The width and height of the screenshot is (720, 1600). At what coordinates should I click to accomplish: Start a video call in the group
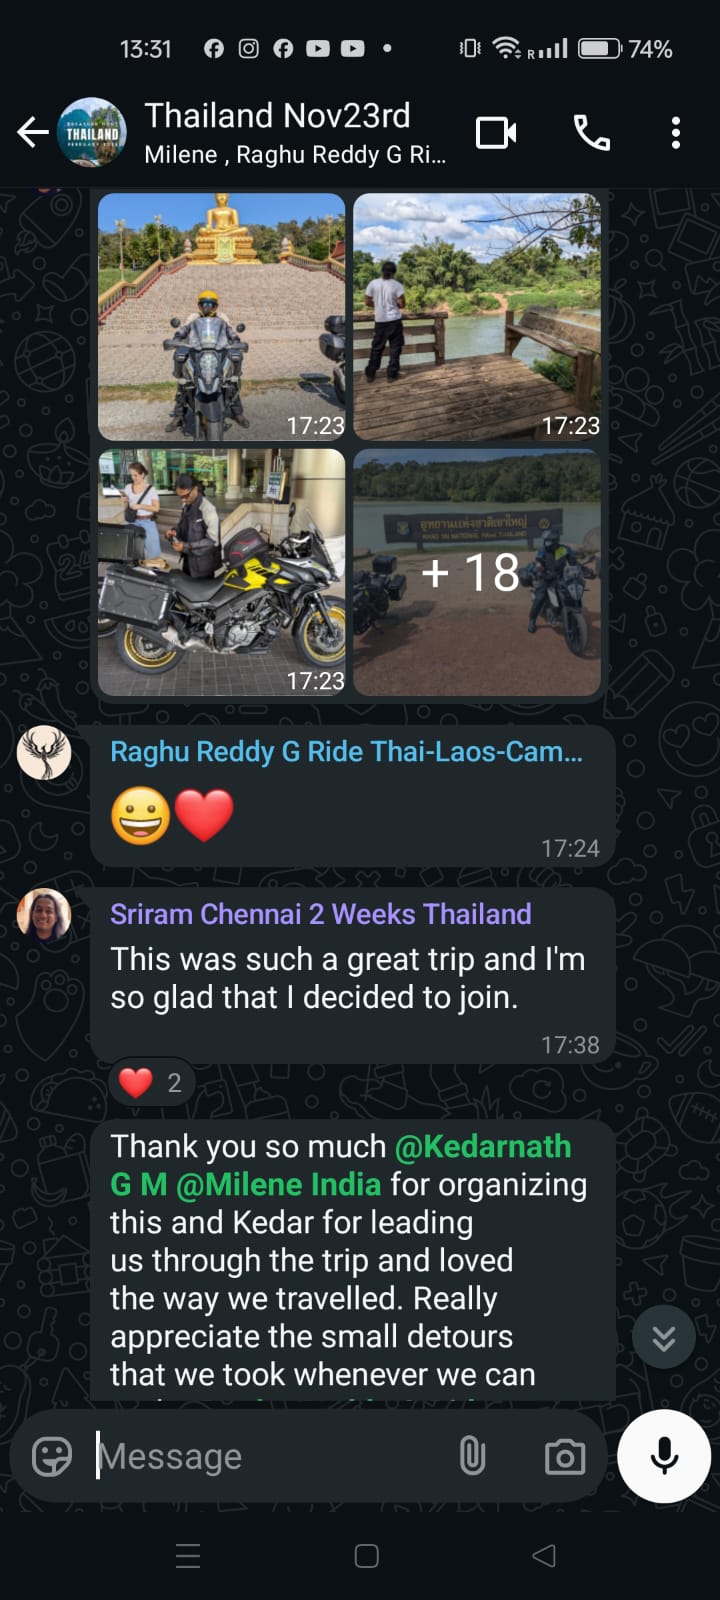coord(496,132)
